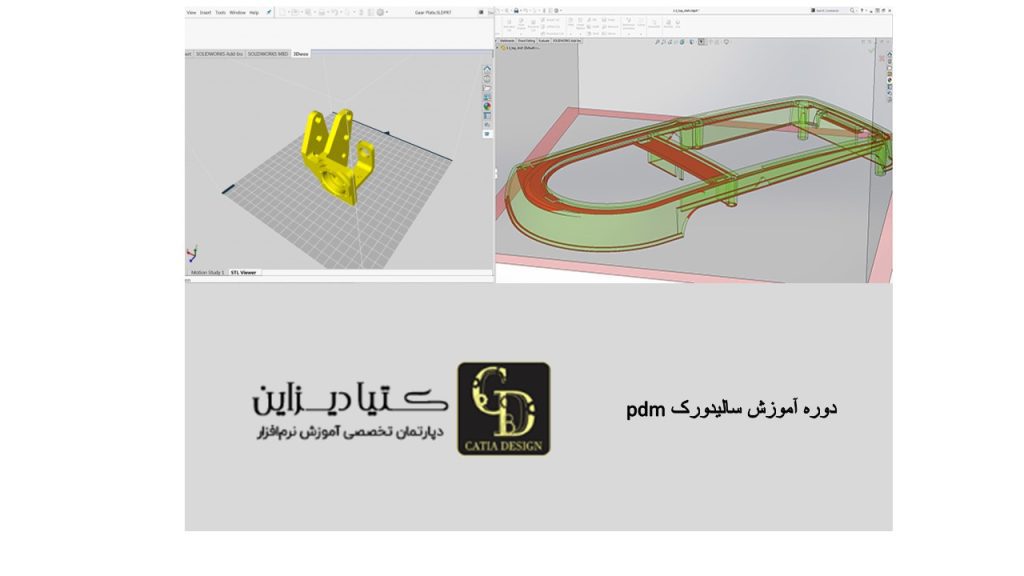Image resolution: width=1024 pixels, height=576 pixels.
Task: Switch to the STL Viewer tab
Action: (x=243, y=272)
